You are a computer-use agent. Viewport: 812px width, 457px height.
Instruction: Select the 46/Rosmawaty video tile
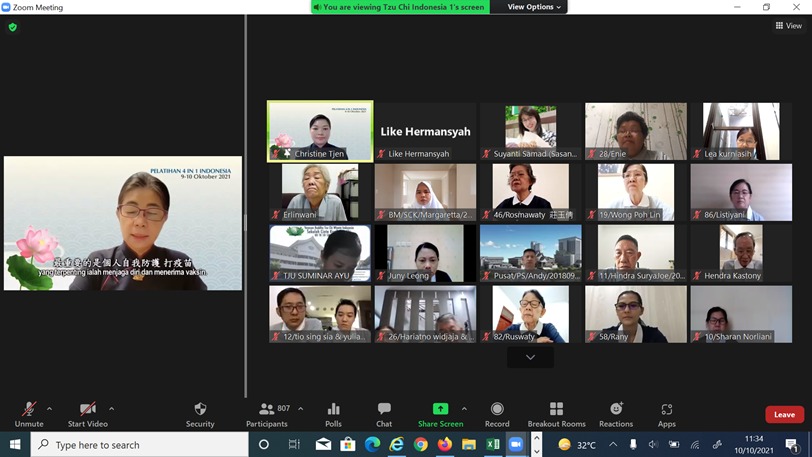531,192
